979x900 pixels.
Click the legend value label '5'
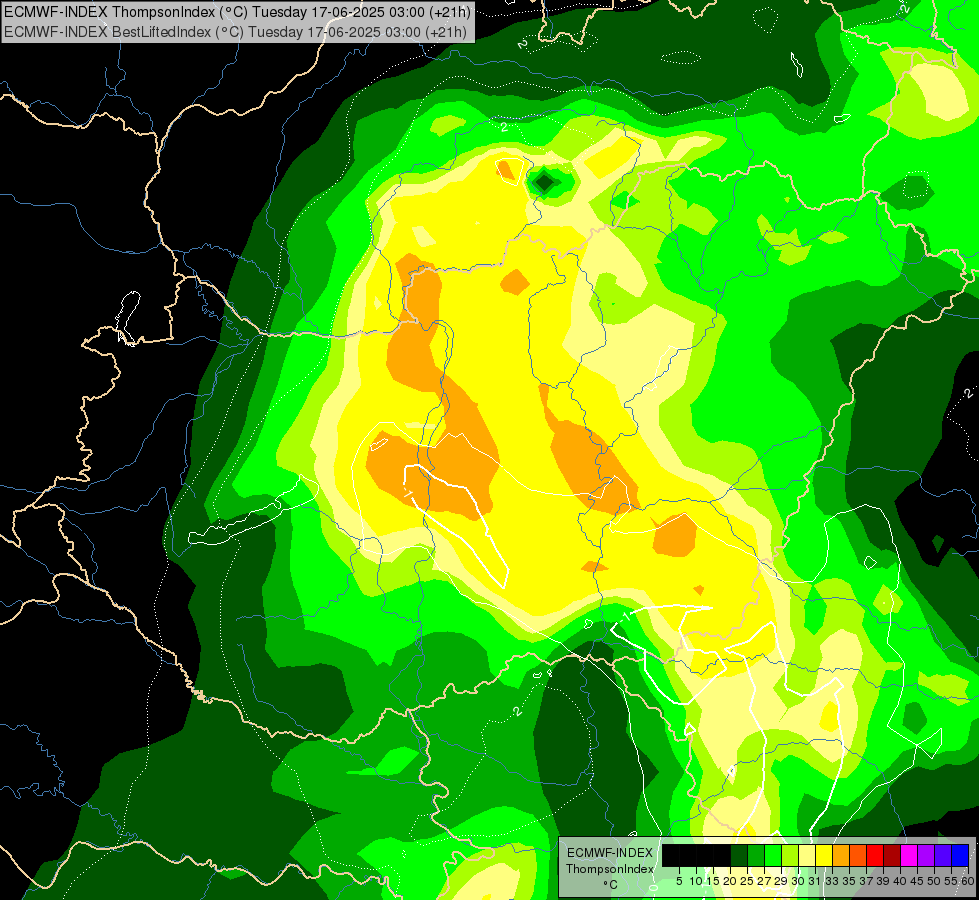679,881
